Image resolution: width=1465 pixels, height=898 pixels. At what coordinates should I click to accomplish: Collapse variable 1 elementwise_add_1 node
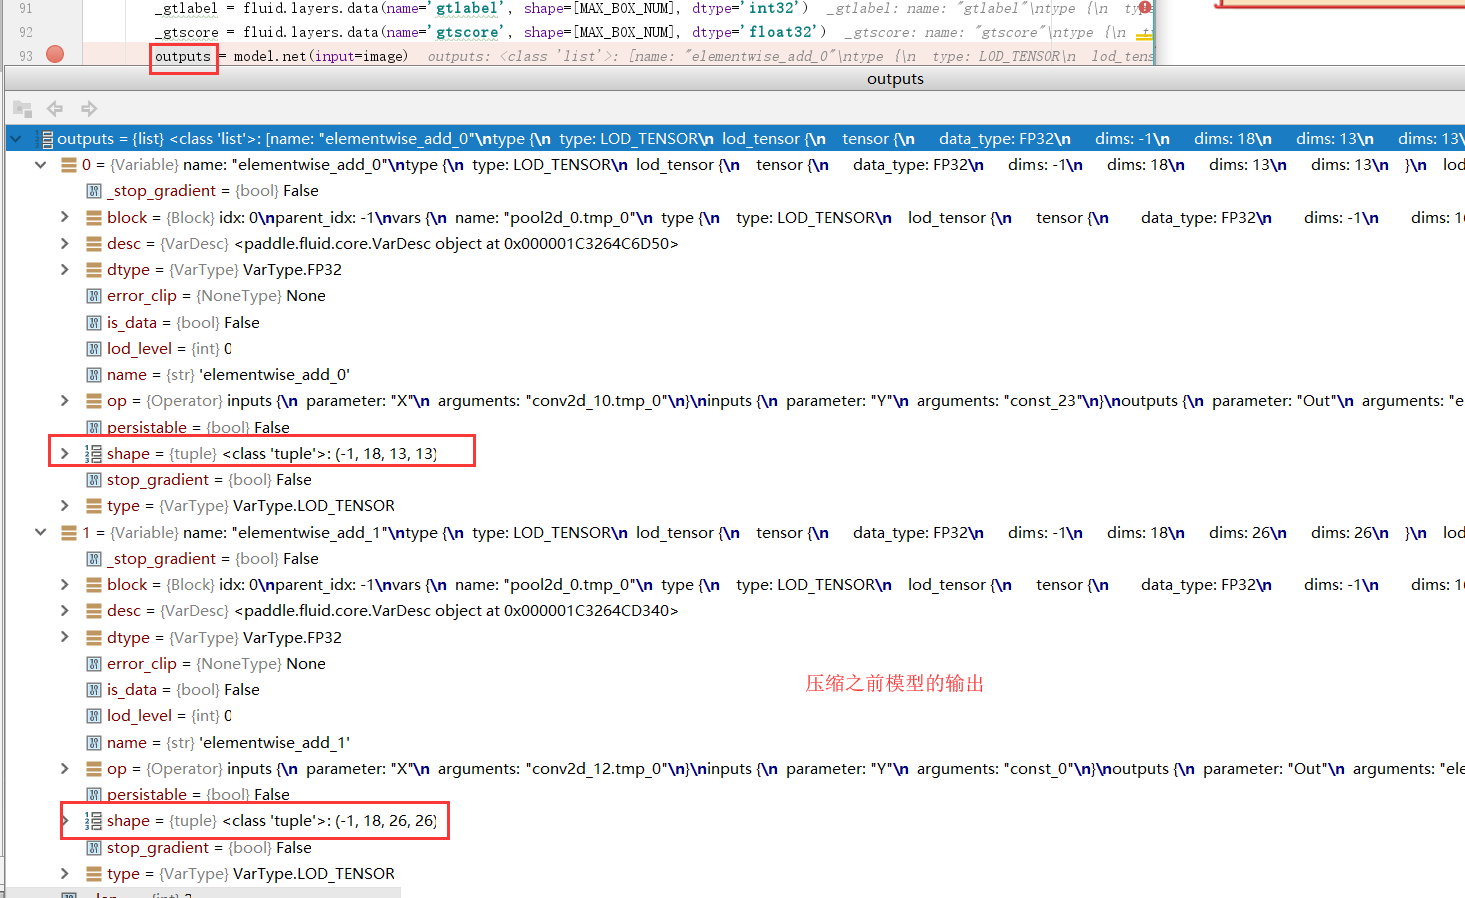40,532
